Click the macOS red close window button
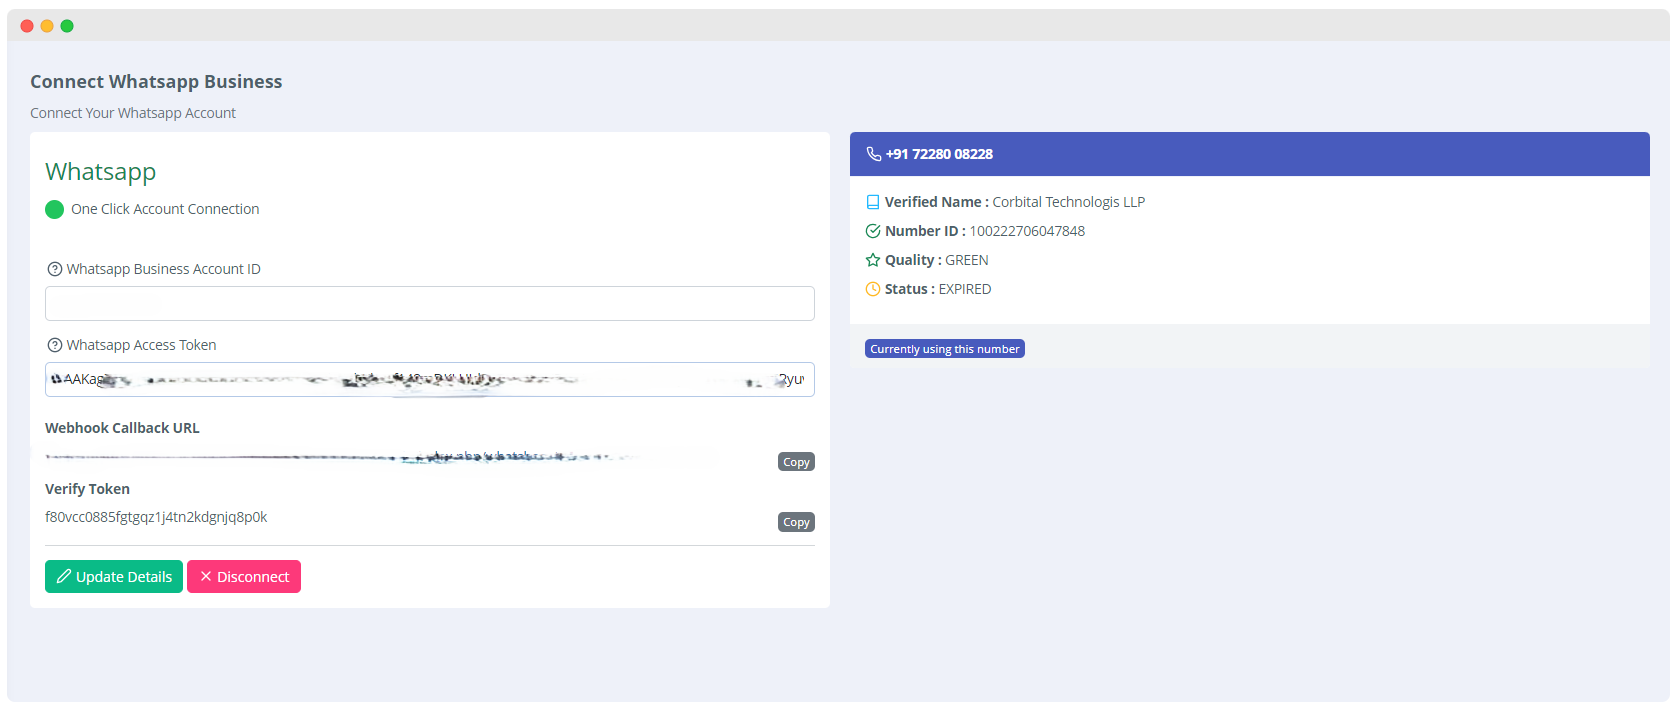The height and width of the screenshot is (711, 1677). [27, 26]
